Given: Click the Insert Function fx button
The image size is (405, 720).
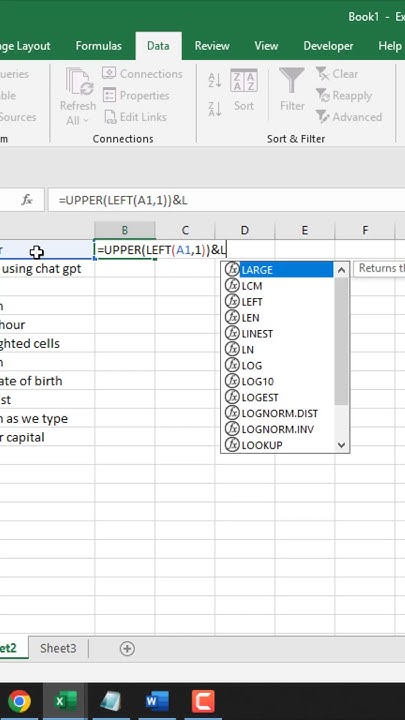Looking at the screenshot, I should (27, 200).
